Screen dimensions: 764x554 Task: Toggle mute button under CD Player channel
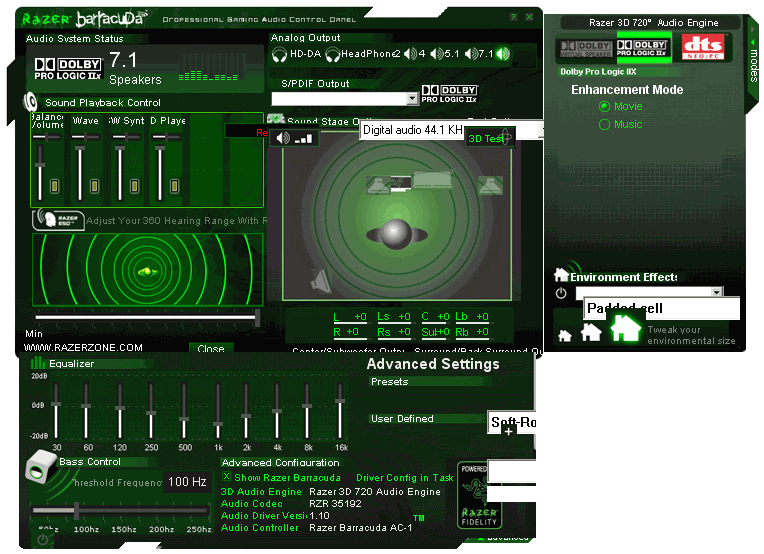[x=174, y=186]
